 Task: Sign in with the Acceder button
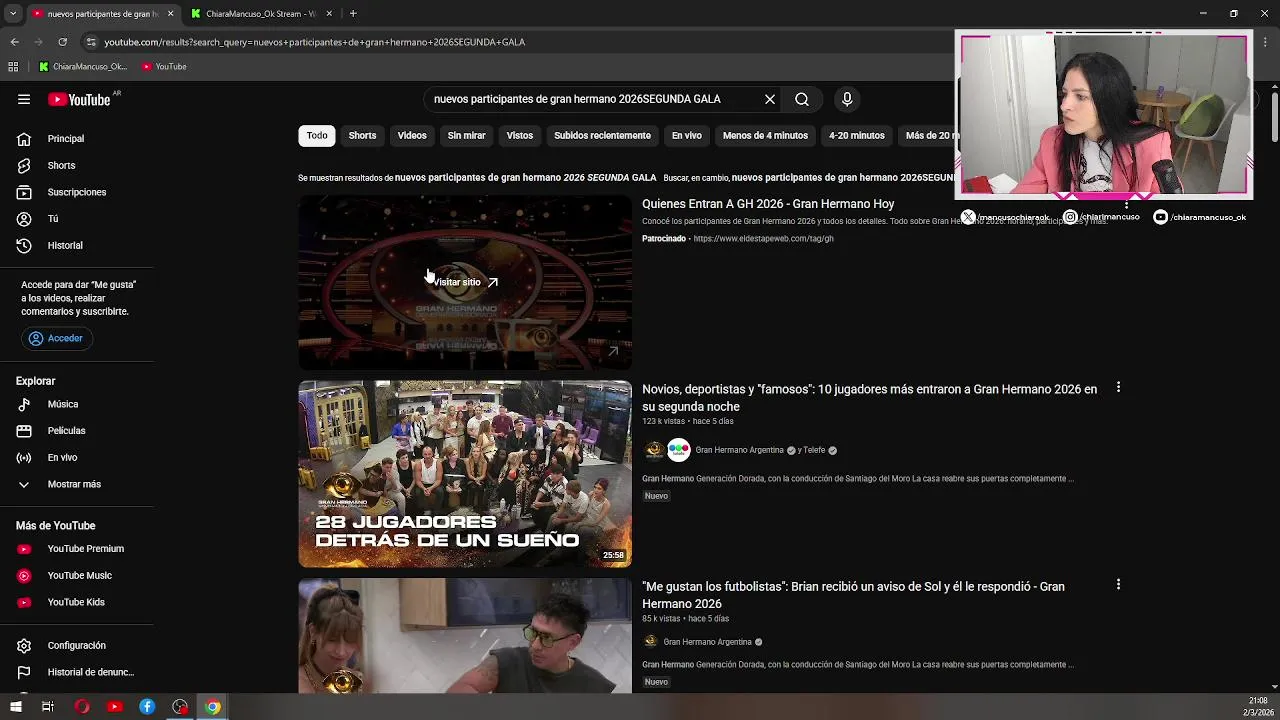pos(56,338)
